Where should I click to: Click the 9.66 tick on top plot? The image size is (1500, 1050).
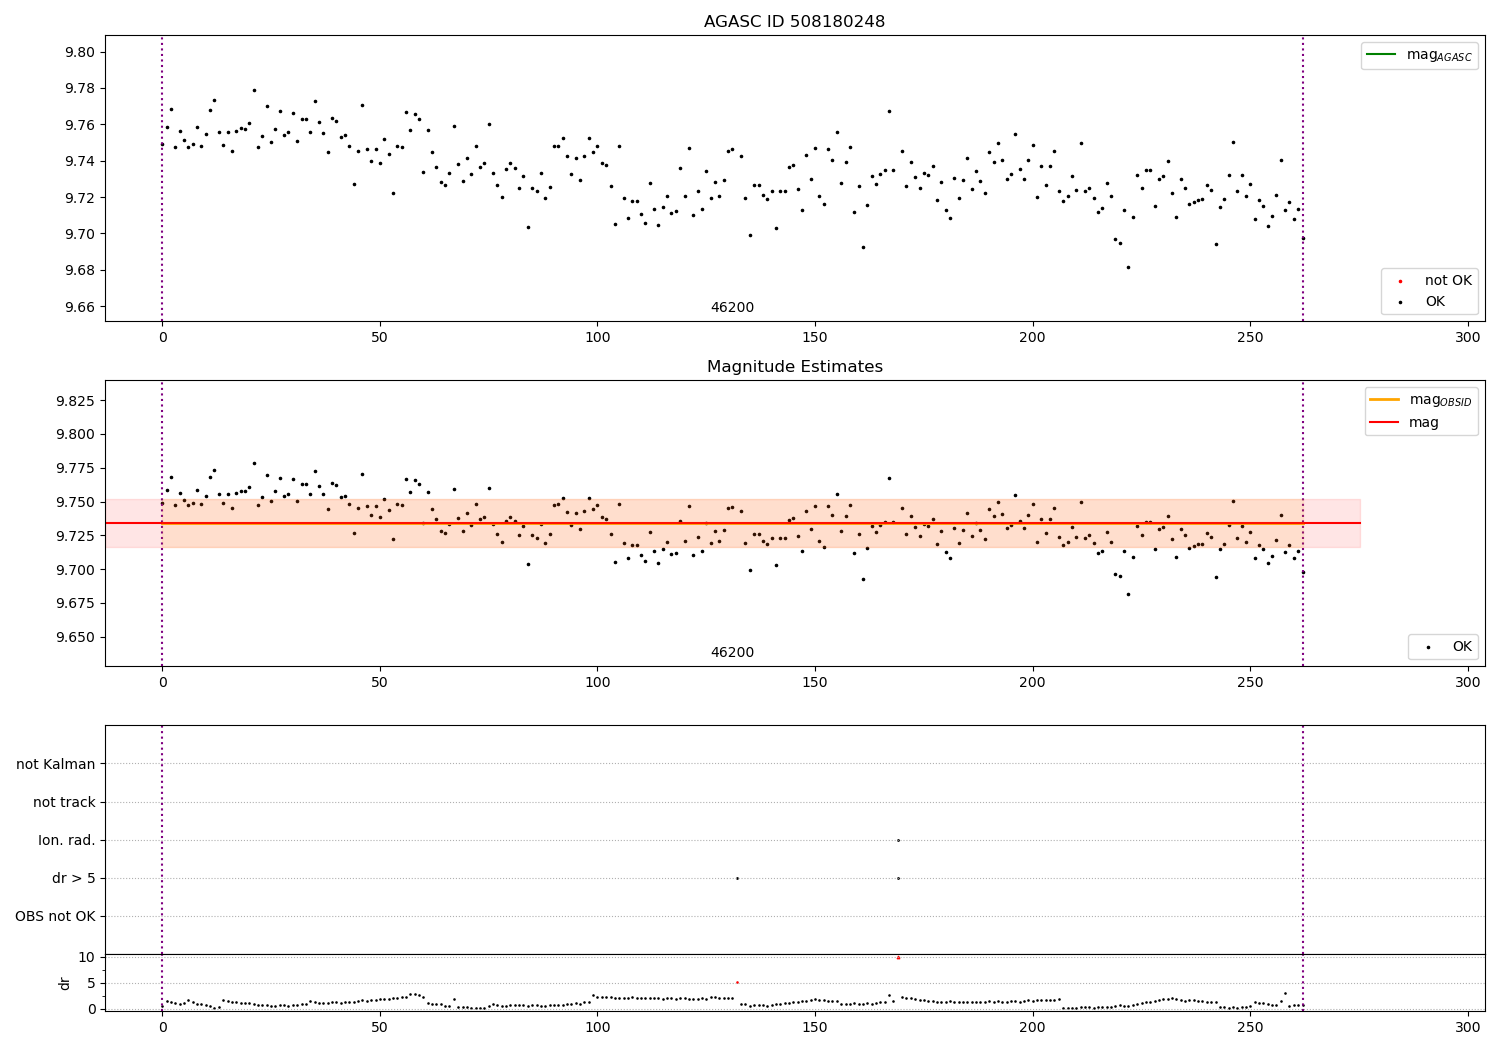[80, 307]
